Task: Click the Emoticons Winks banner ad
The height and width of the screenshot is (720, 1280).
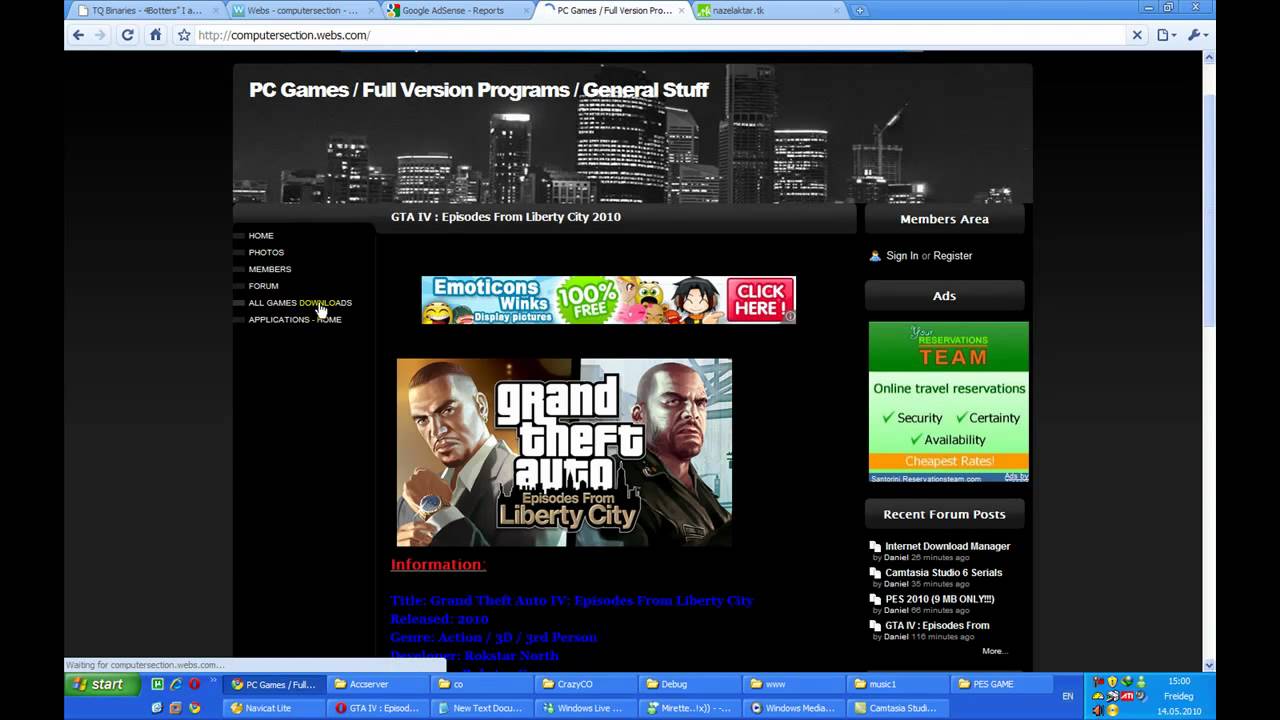Action: 608,300
